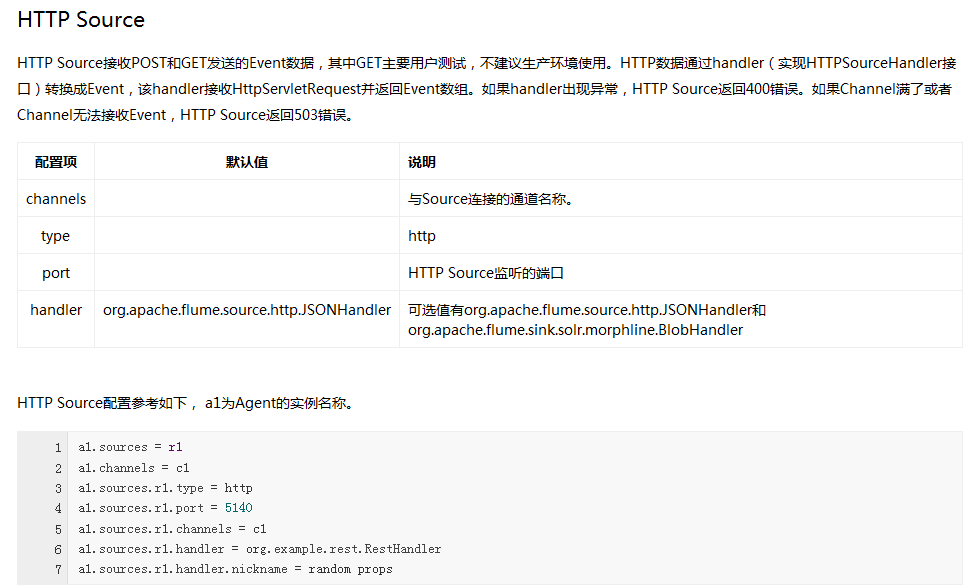Click the a1.sources = r1 code line

pyautogui.click(x=130, y=447)
